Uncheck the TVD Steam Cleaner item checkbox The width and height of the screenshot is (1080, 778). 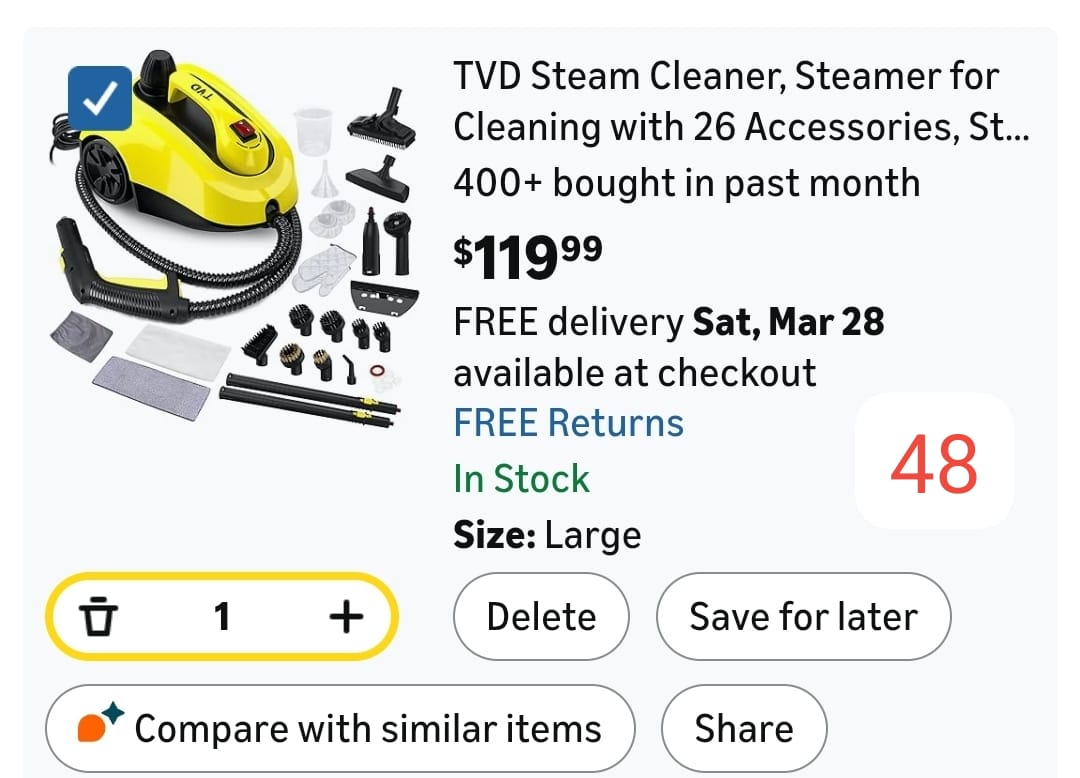100,98
